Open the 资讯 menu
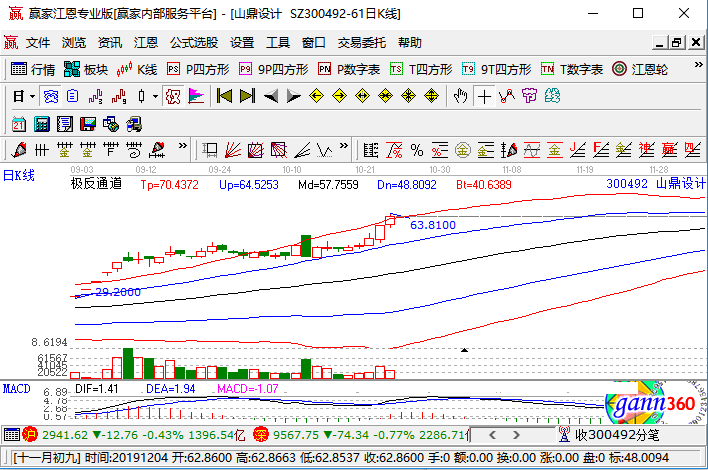 [x=110, y=43]
